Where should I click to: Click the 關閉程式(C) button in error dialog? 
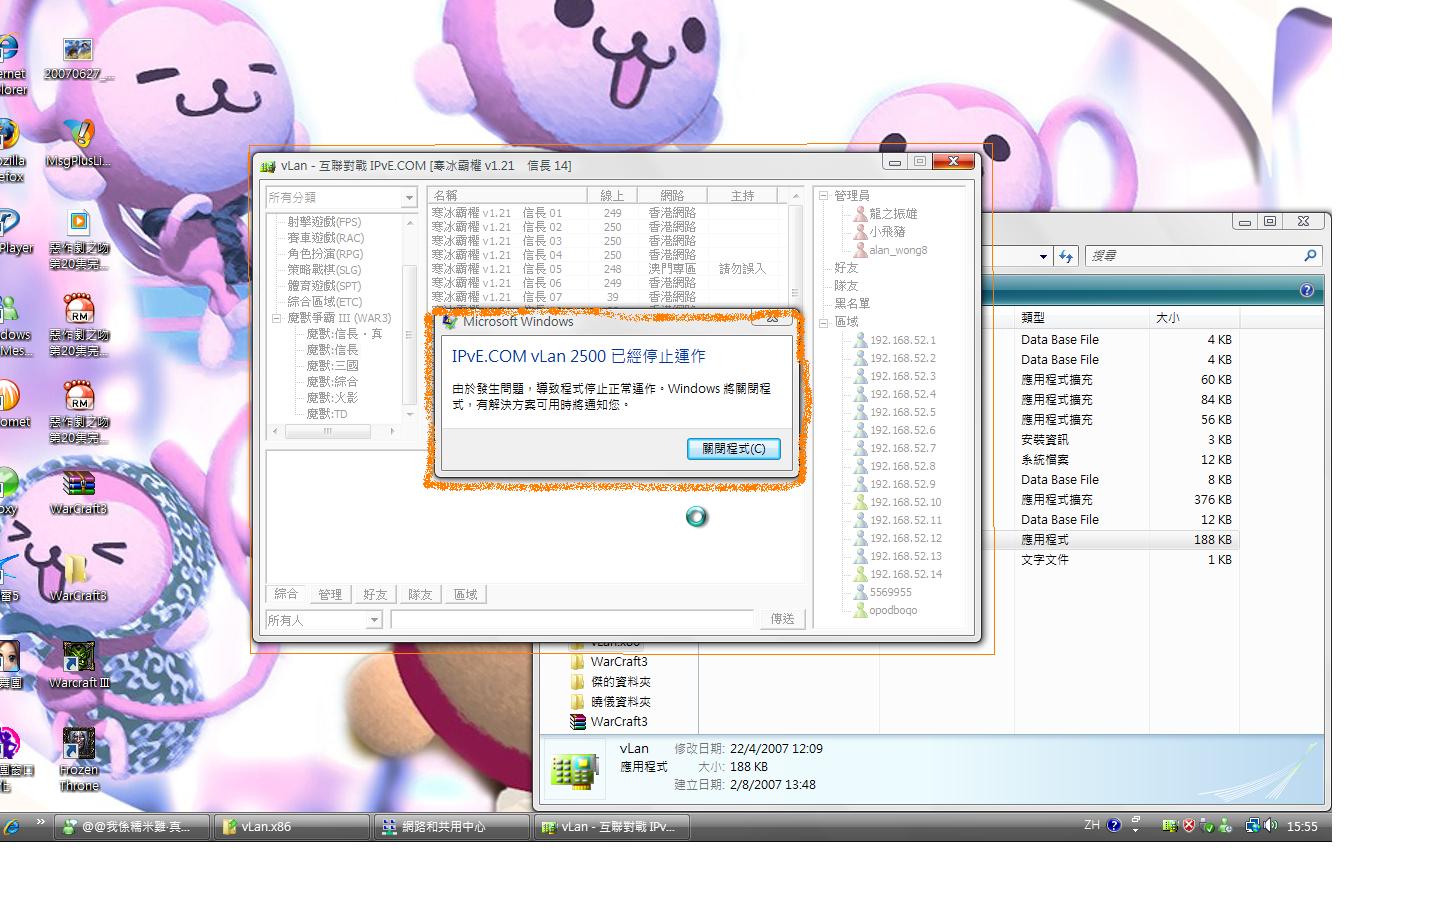pyautogui.click(x=733, y=449)
